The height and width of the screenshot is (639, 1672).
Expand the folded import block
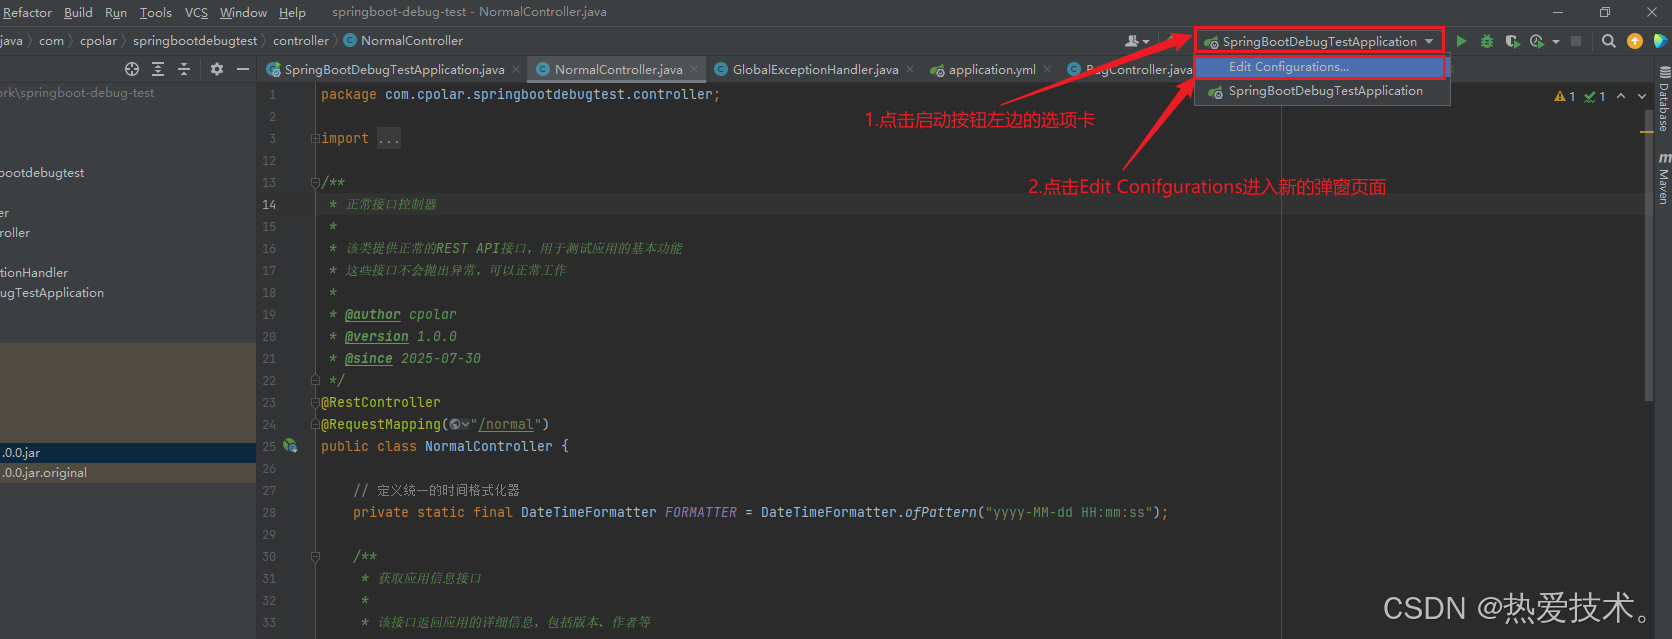pyautogui.click(x=315, y=139)
